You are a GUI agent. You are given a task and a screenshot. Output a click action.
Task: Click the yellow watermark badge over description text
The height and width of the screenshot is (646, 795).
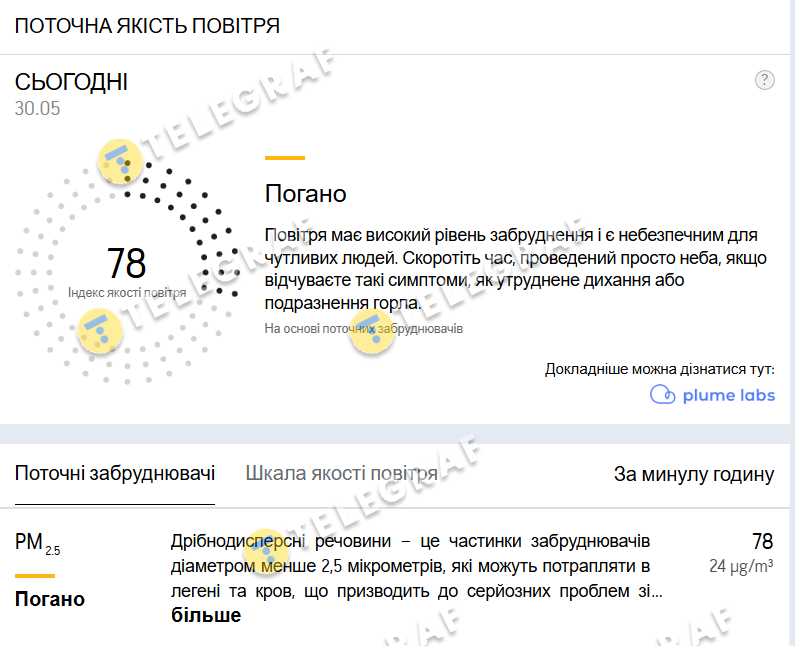tap(371, 331)
